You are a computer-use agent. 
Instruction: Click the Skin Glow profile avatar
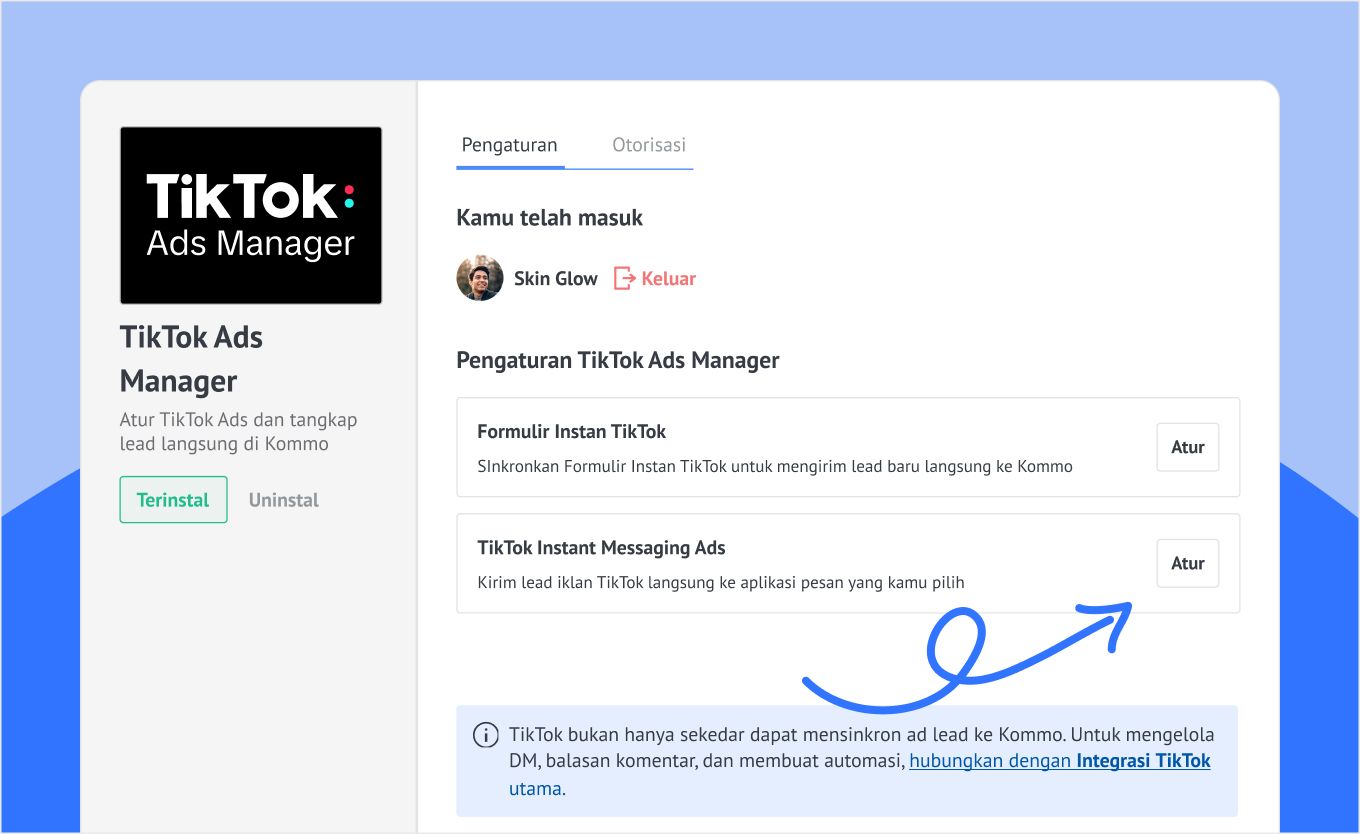pos(480,278)
